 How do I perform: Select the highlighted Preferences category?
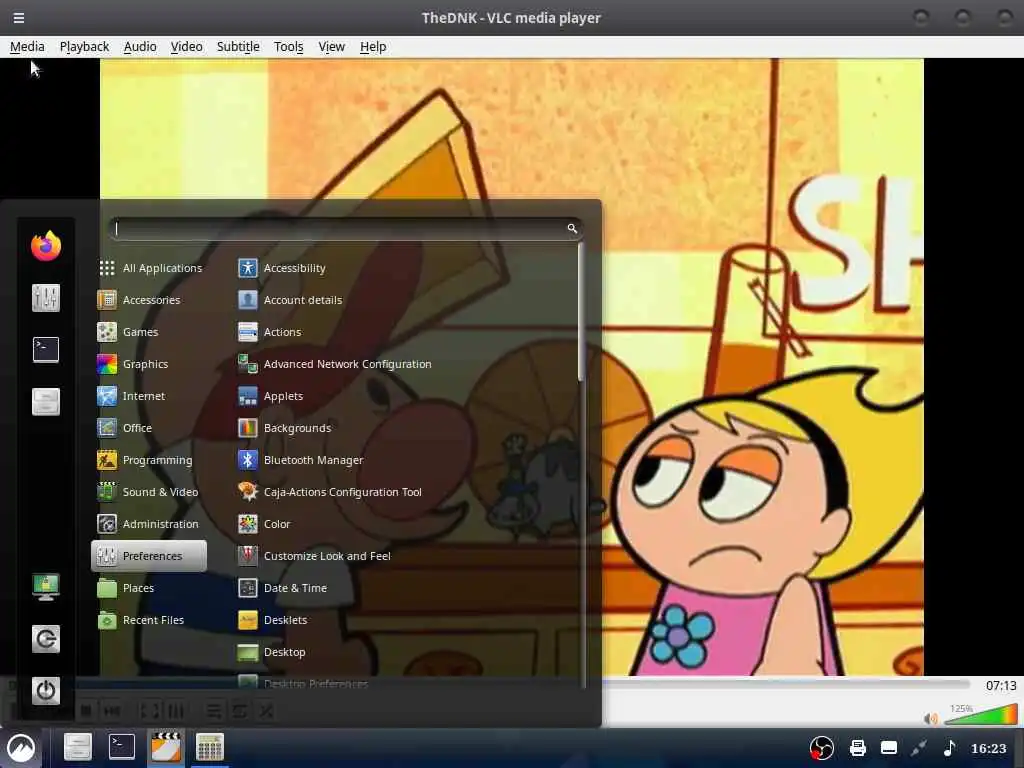point(150,556)
